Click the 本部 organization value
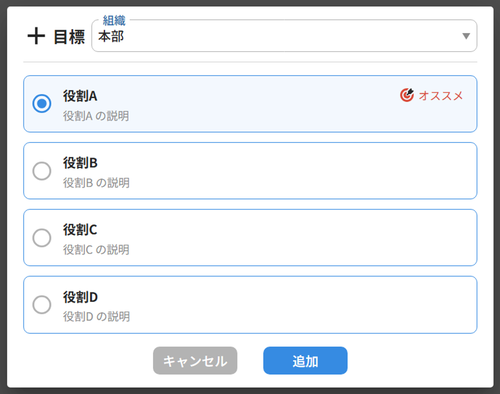The image size is (500, 394). point(111,36)
